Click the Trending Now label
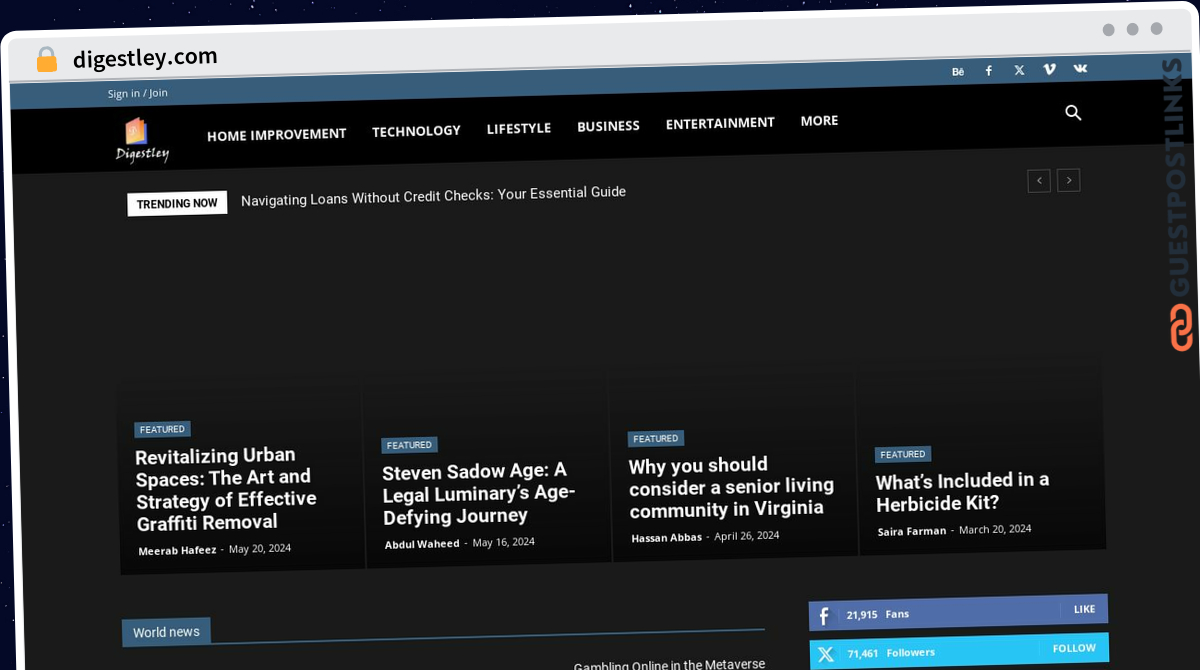This screenshot has height=670, width=1200. click(177, 203)
